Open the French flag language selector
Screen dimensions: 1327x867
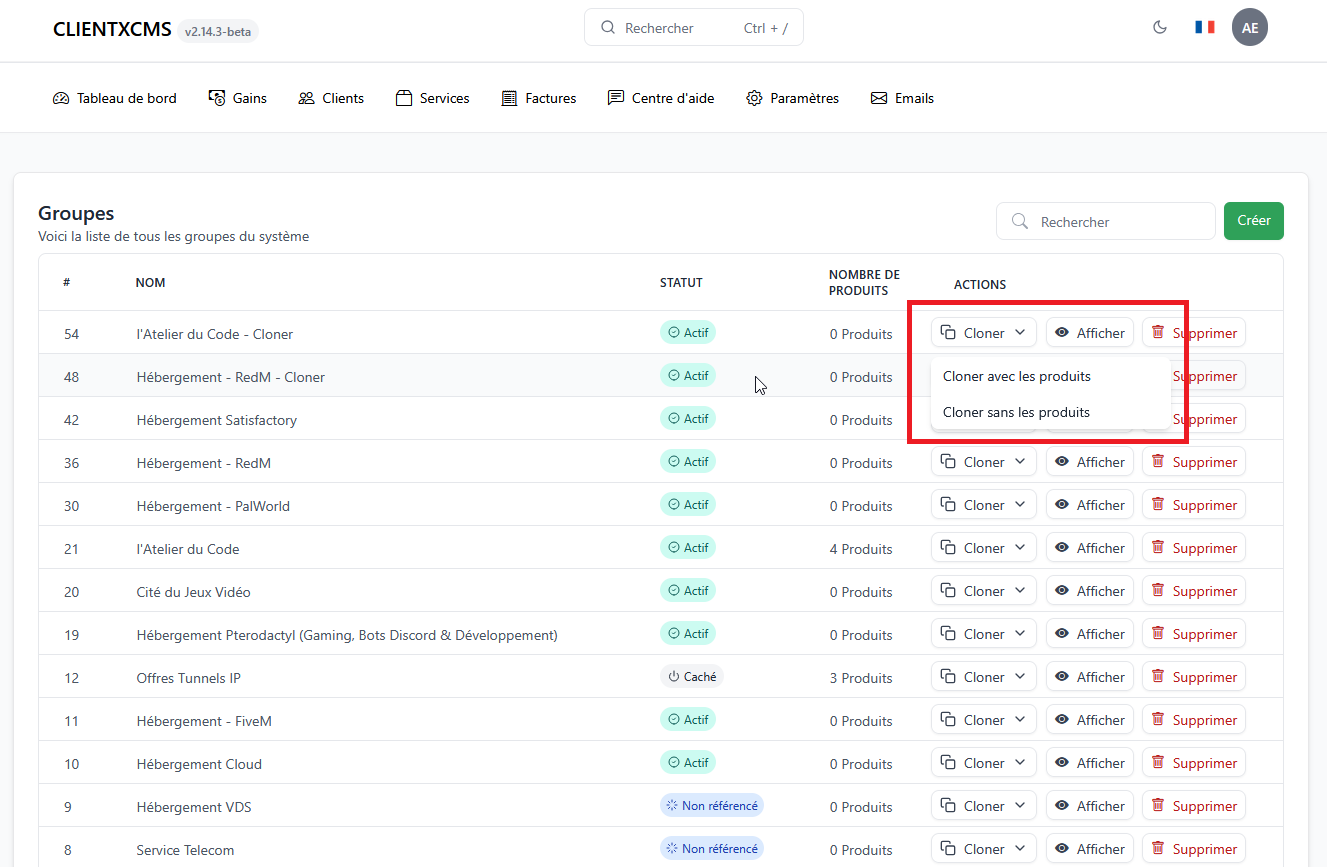1204,27
